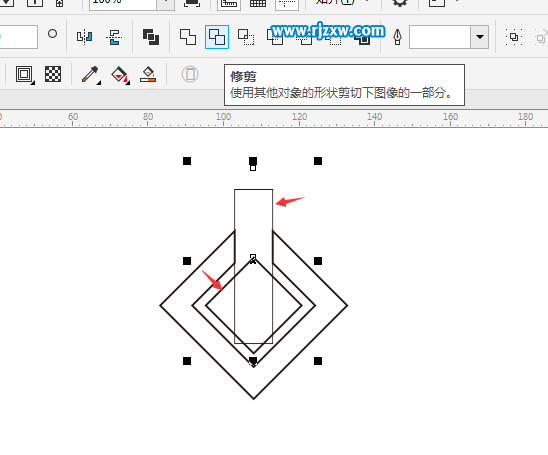Click the greyed-out rounded icon after Smart Fill

(x=190, y=74)
